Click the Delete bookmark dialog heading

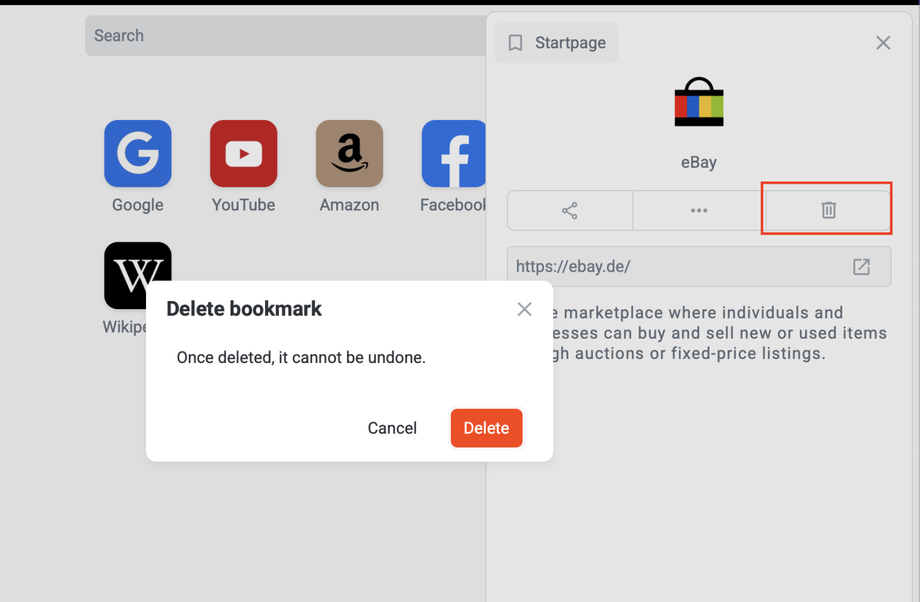click(244, 309)
